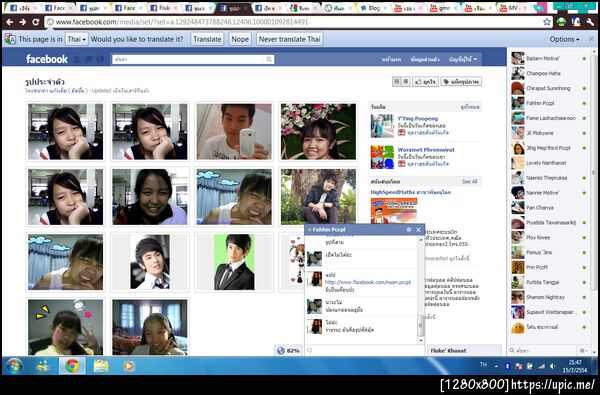Click the Like button with thumbs-up
The width and height of the screenshot is (600, 395).
pyautogui.click(x=425, y=82)
